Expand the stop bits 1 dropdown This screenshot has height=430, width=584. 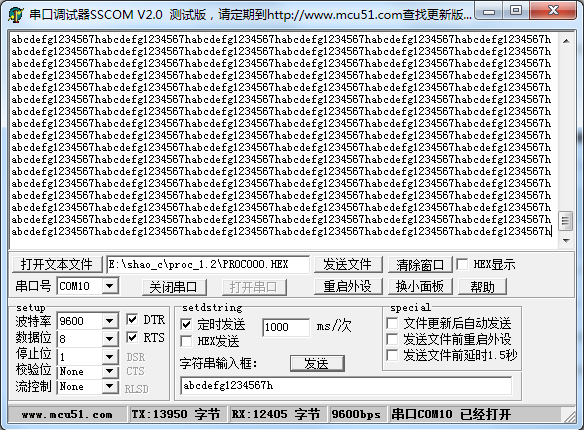click(110, 357)
